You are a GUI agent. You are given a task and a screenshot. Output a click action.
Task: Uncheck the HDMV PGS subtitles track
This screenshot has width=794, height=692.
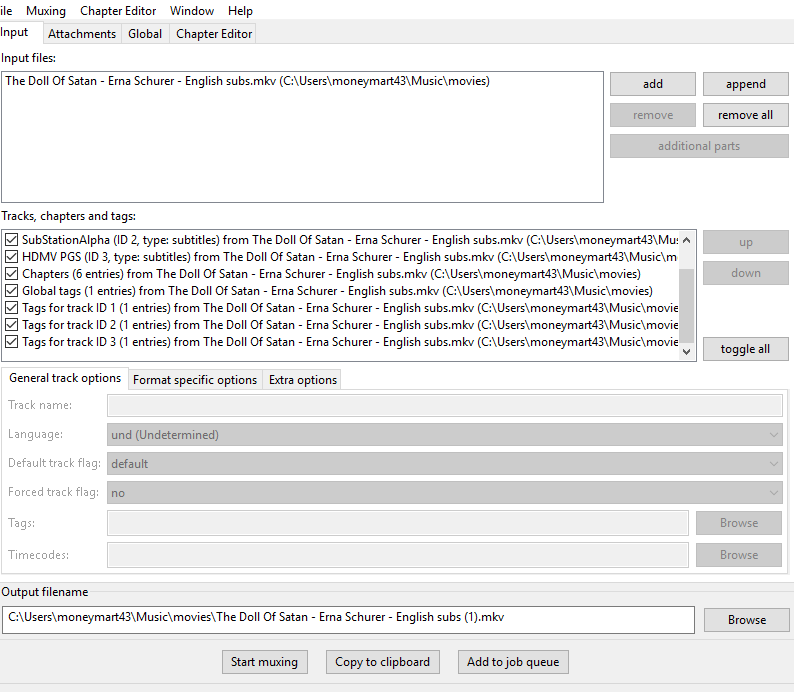[12, 257]
